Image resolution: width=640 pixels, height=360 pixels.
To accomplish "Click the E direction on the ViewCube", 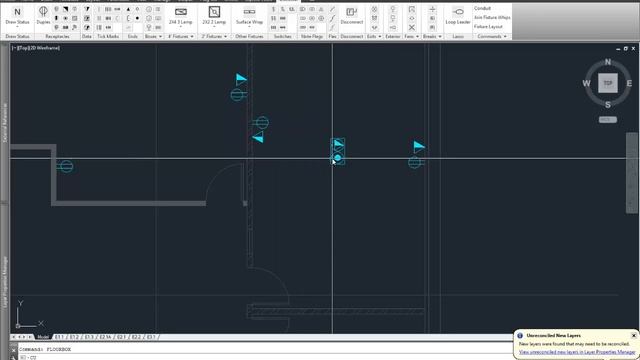I will (x=629, y=83).
